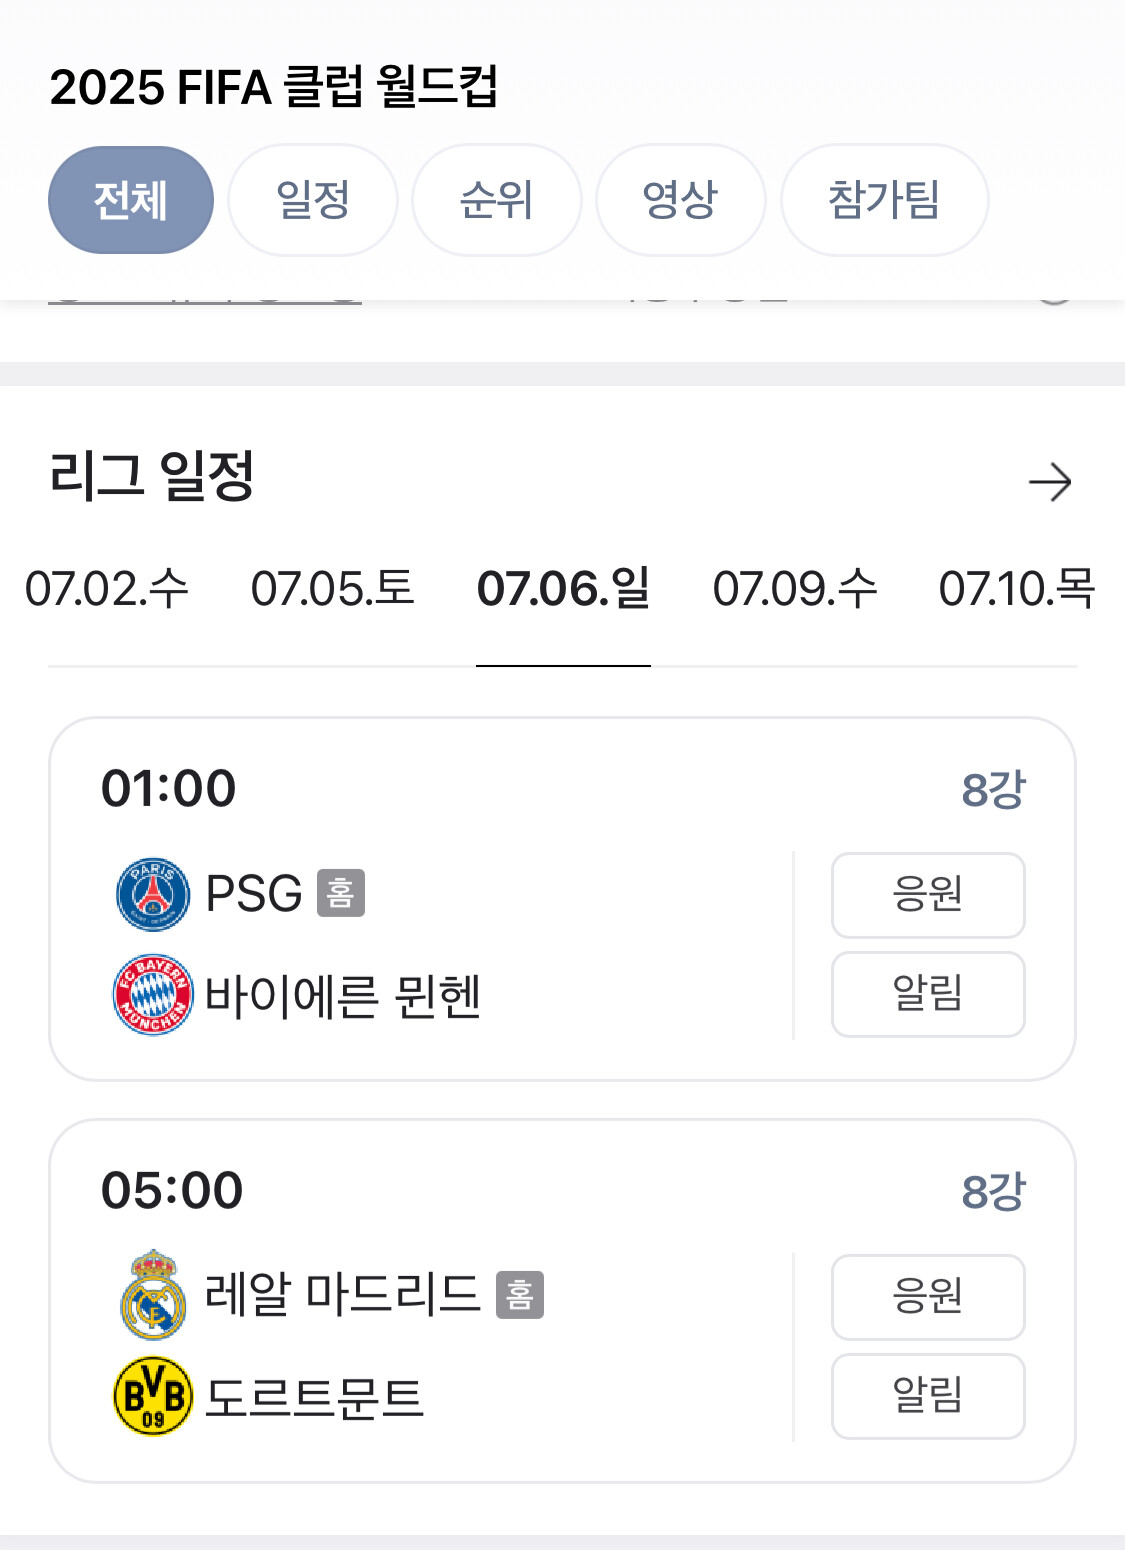The height and width of the screenshot is (1550, 1125).
Task: Tap 응원 for PSG vs 바이에른 뮌헨 match
Action: click(928, 895)
